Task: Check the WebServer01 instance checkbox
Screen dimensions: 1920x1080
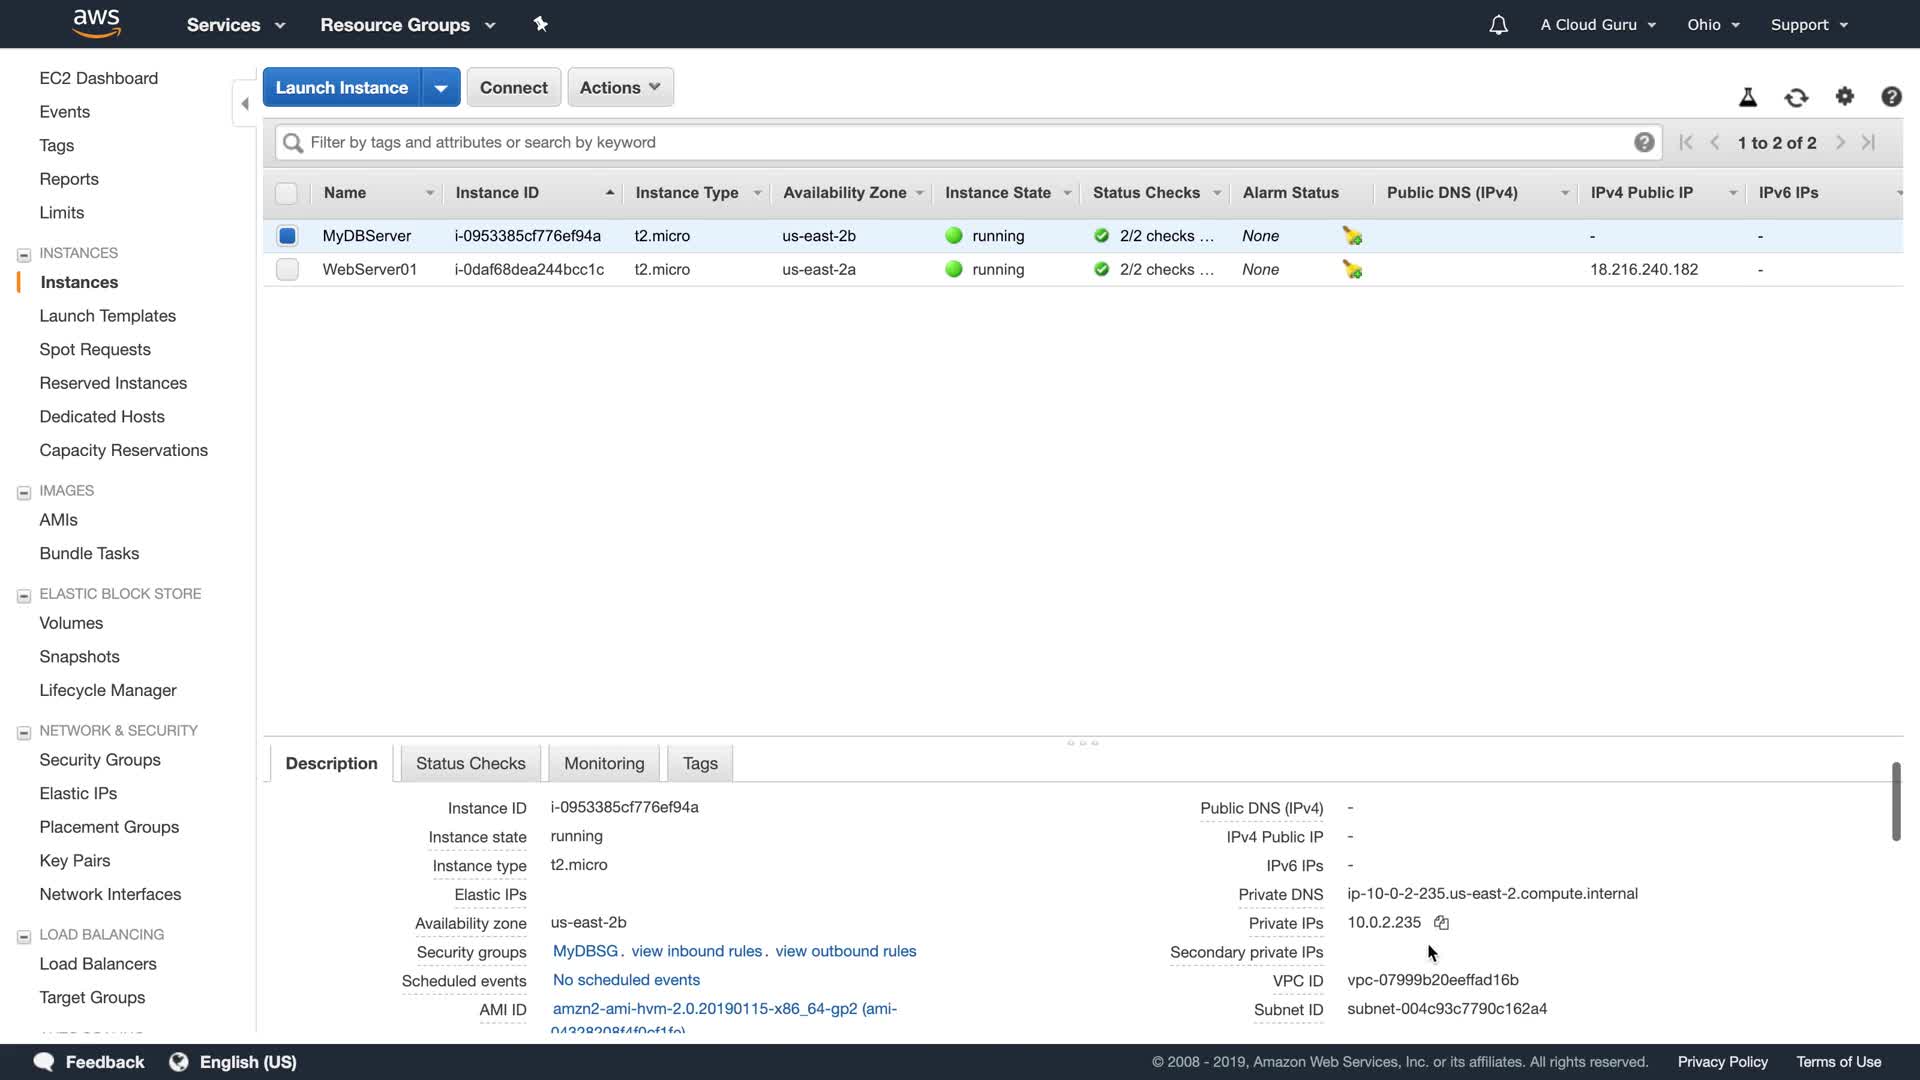Action: pyautogui.click(x=287, y=270)
